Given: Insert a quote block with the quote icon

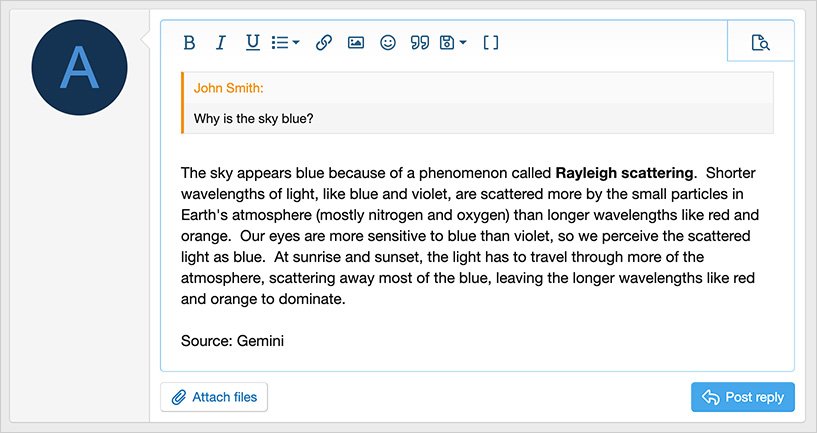Looking at the screenshot, I should point(420,43).
